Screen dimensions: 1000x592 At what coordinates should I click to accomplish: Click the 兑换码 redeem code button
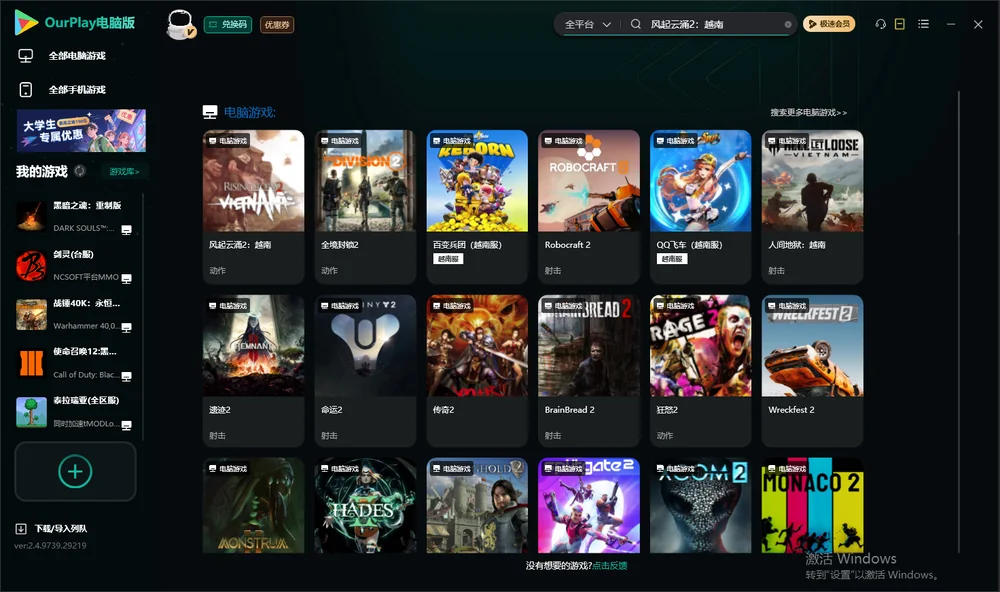[228, 24]
